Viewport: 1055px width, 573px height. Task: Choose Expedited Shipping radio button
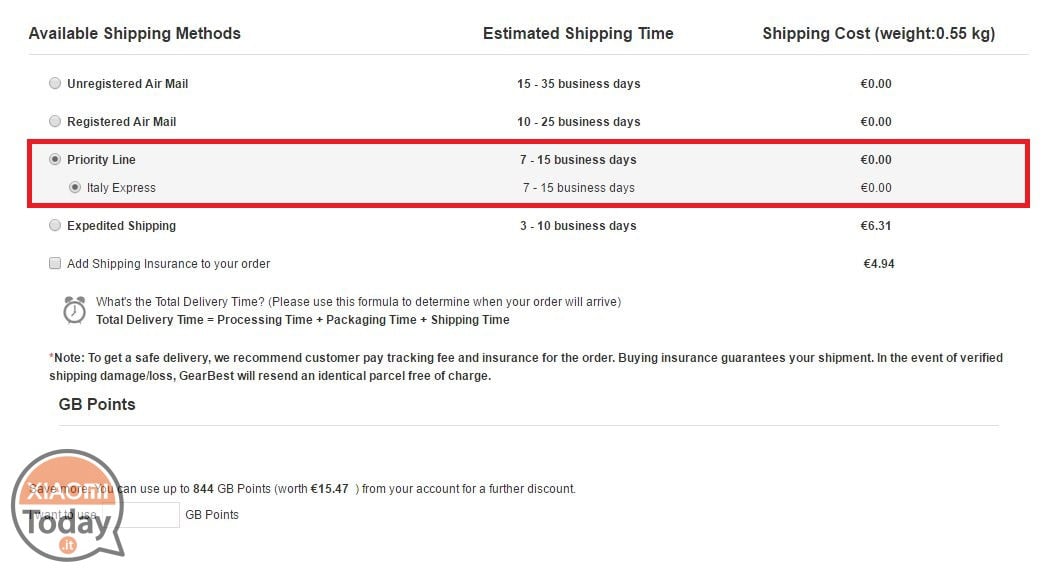click(x=55, y=225)
